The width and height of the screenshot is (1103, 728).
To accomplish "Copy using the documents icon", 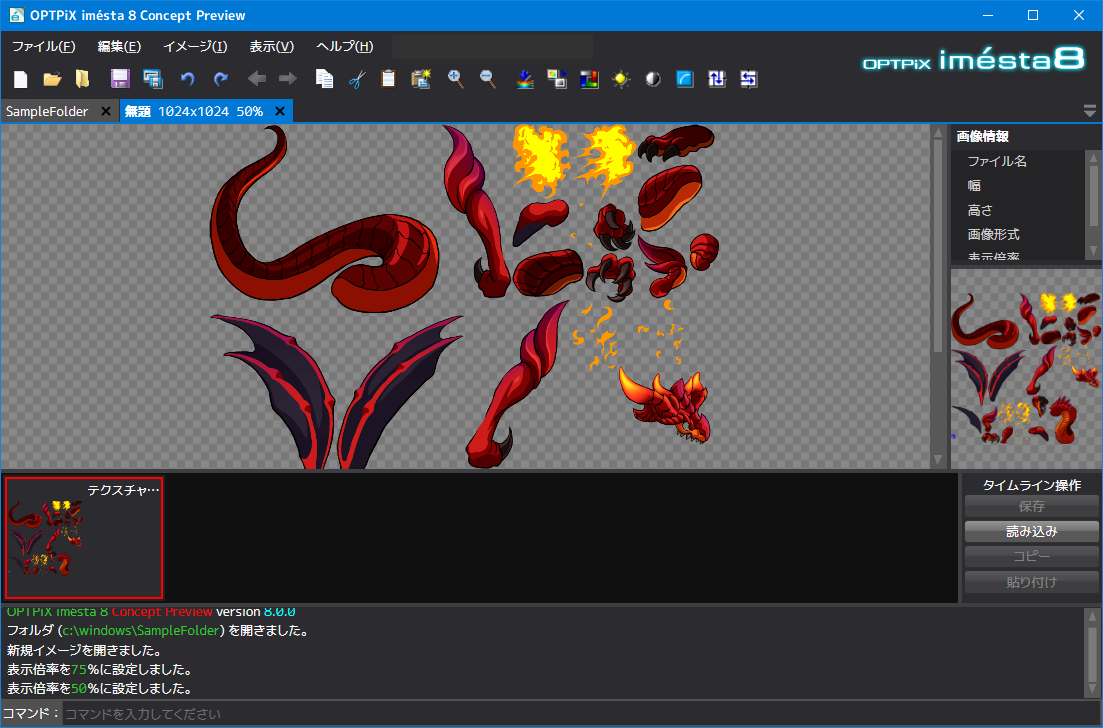I will 324,79.
